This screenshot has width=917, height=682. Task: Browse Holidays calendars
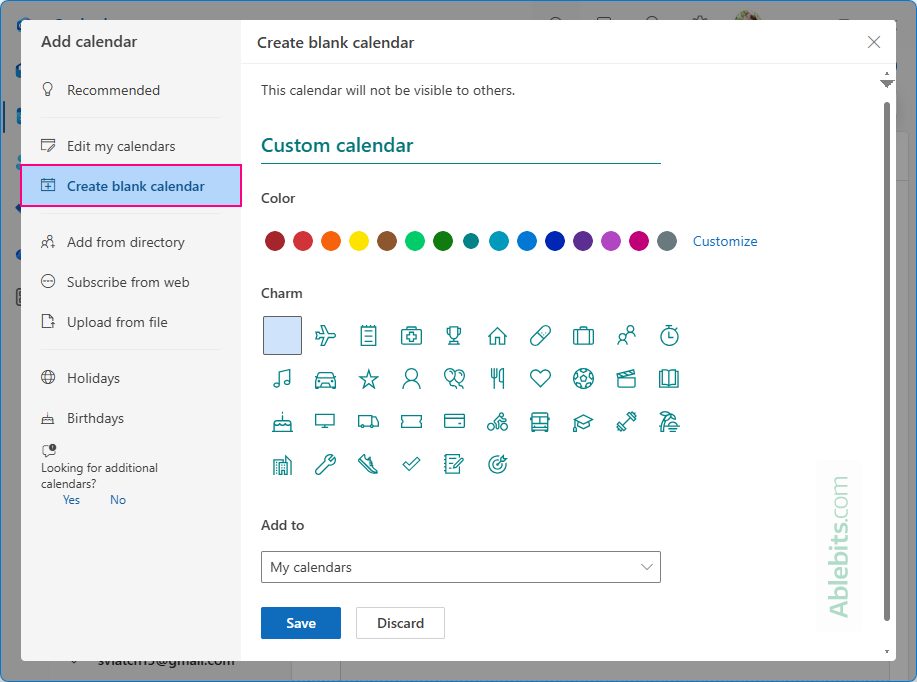point(130,378)
